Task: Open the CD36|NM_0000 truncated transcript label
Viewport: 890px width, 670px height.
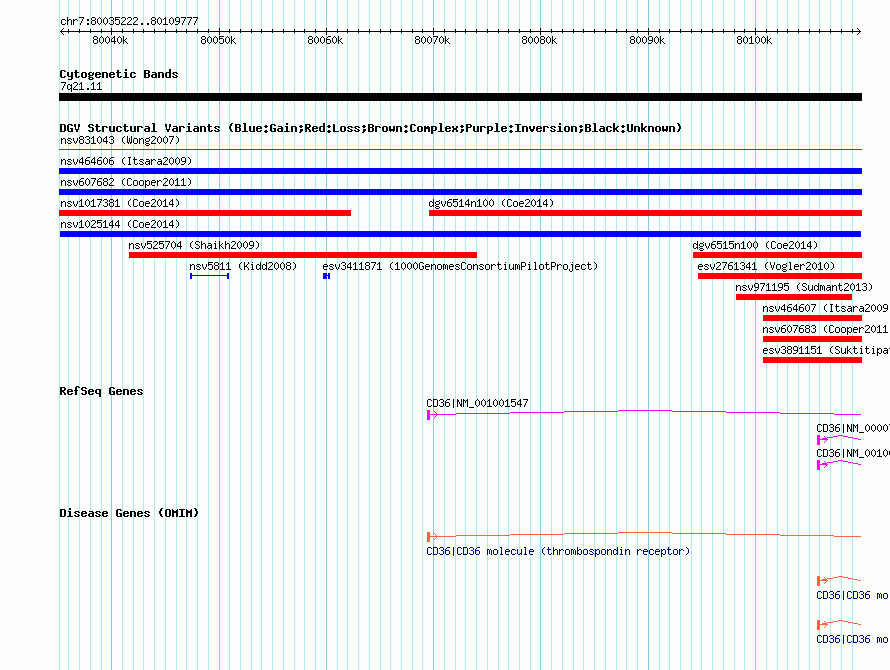Action: pyautogui.click(x=853, y=428)
